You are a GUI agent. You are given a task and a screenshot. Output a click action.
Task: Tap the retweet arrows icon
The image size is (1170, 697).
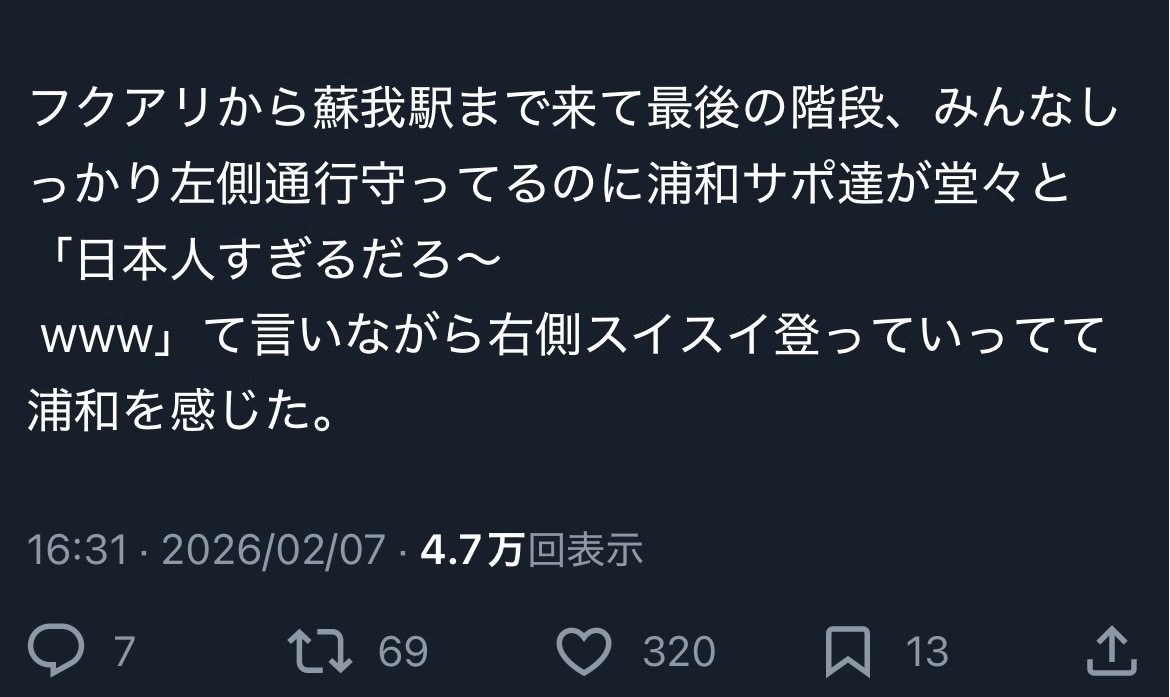[320, 651]
